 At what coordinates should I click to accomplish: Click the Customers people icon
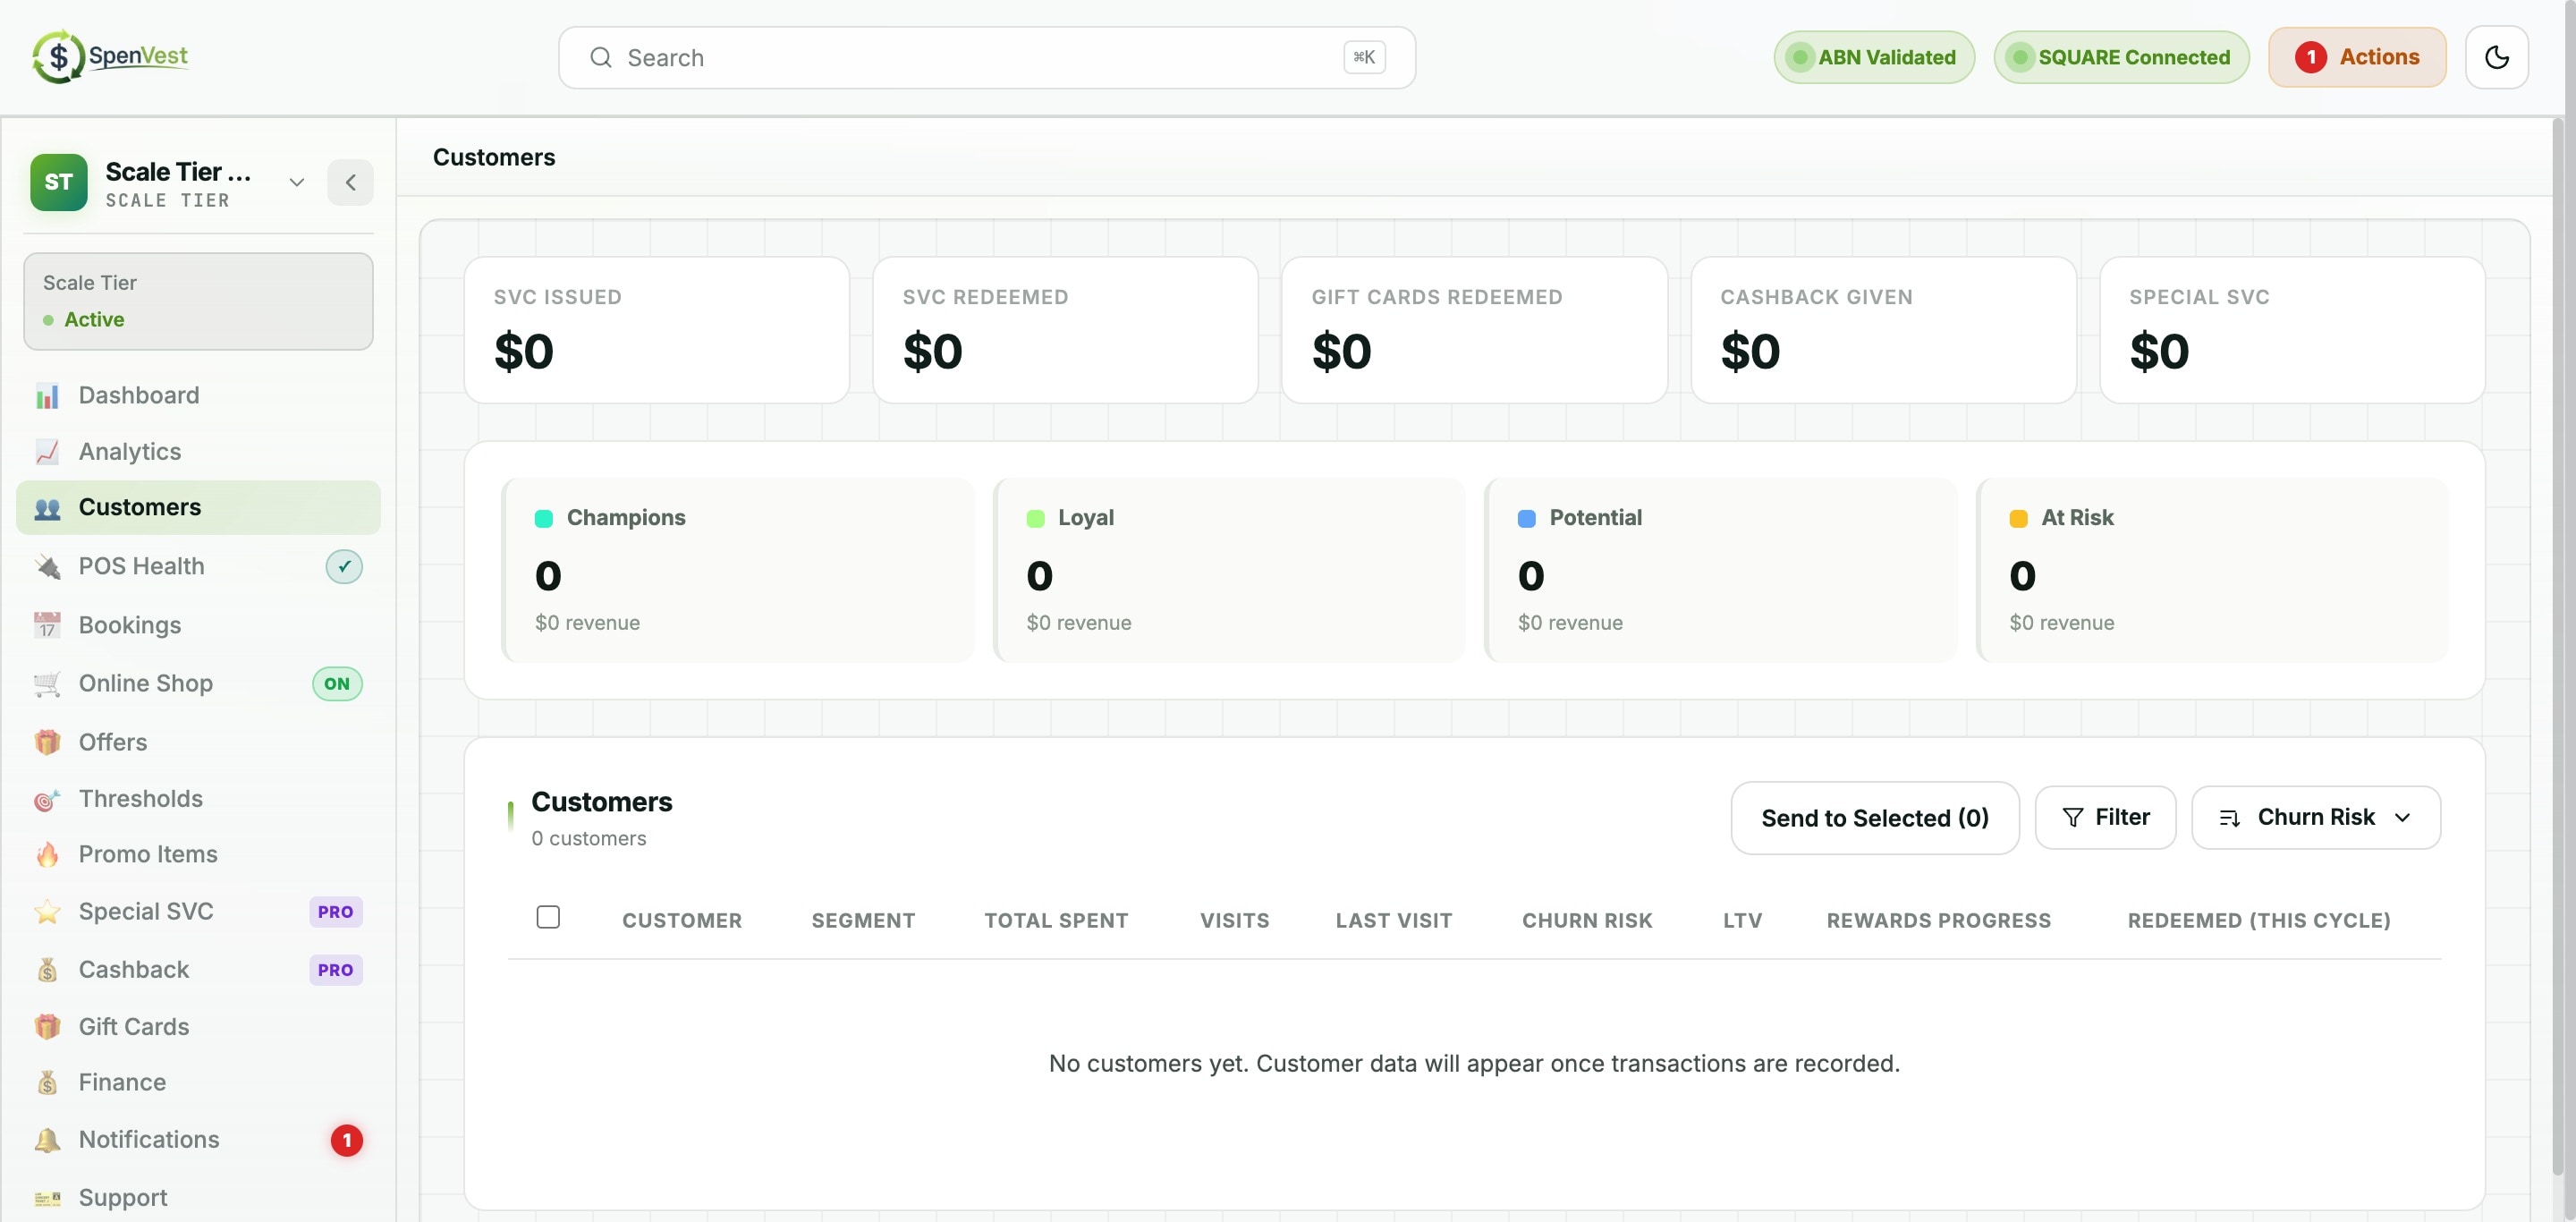47,508
